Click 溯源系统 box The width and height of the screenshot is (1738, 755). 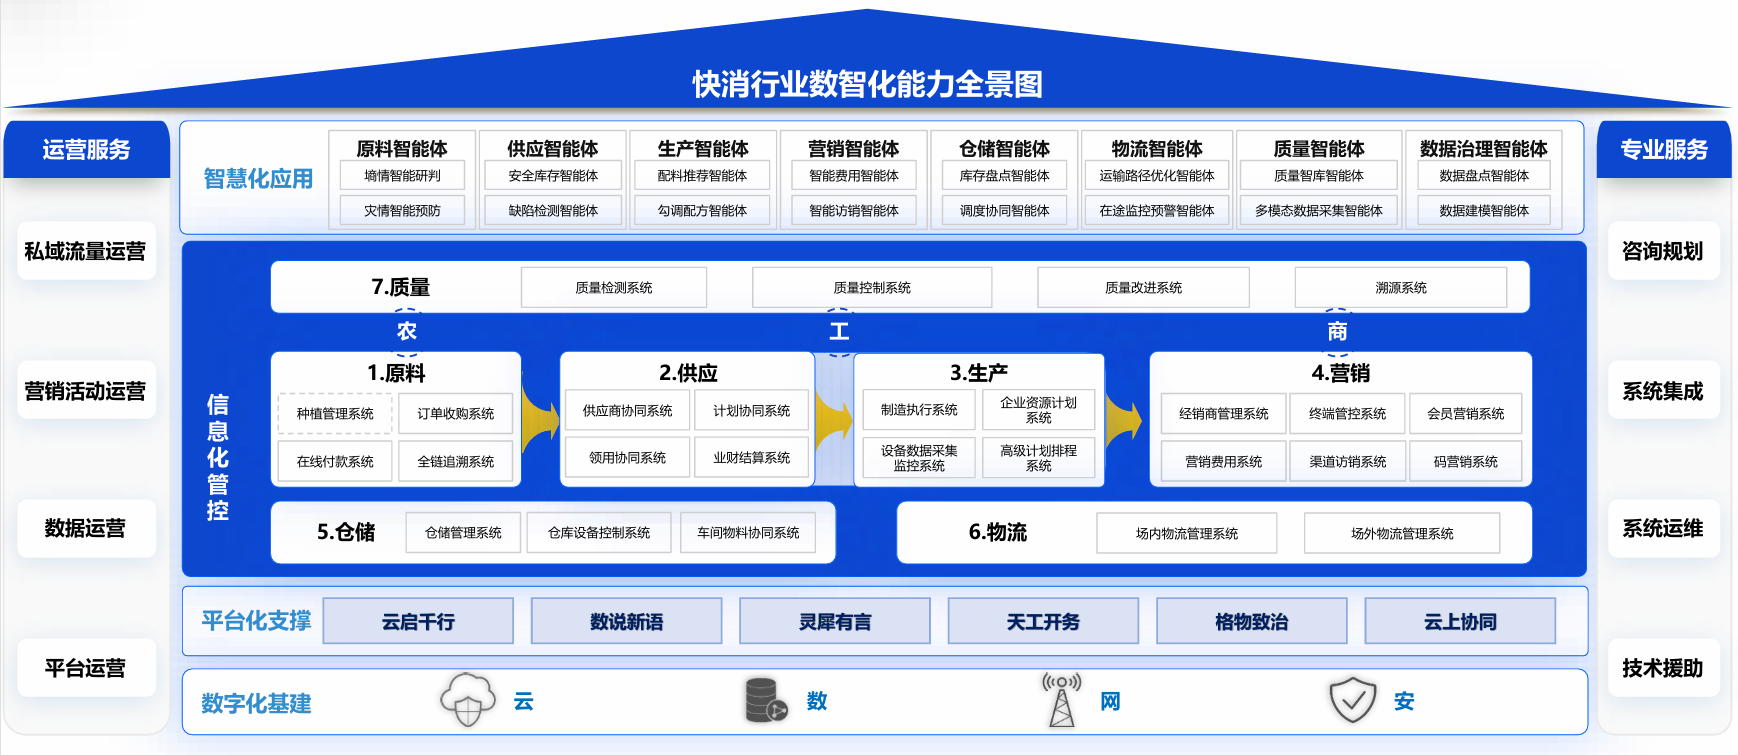pos(1401,287)
